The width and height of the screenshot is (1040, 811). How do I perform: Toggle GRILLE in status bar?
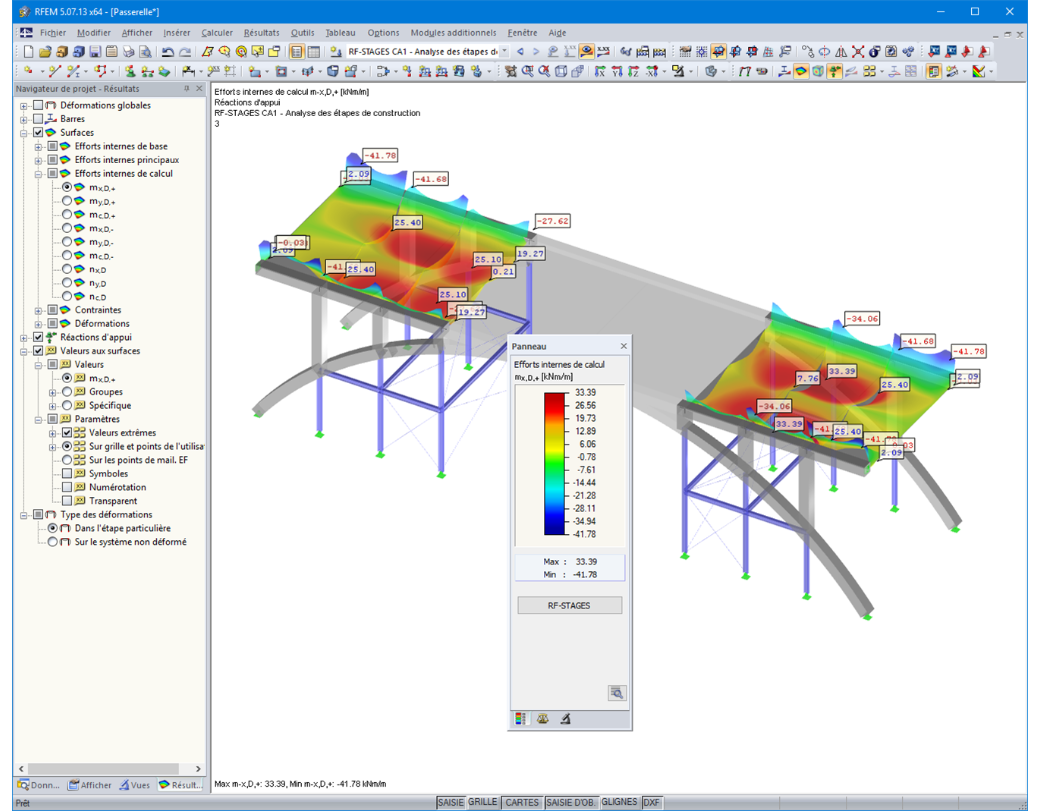click(x=483, y=802)
